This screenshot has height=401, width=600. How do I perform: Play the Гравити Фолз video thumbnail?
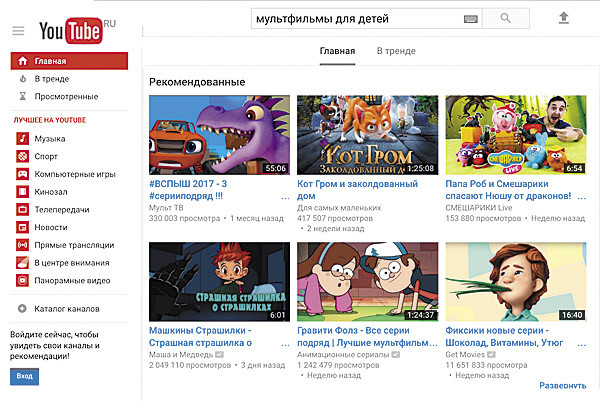pos(367,282)
